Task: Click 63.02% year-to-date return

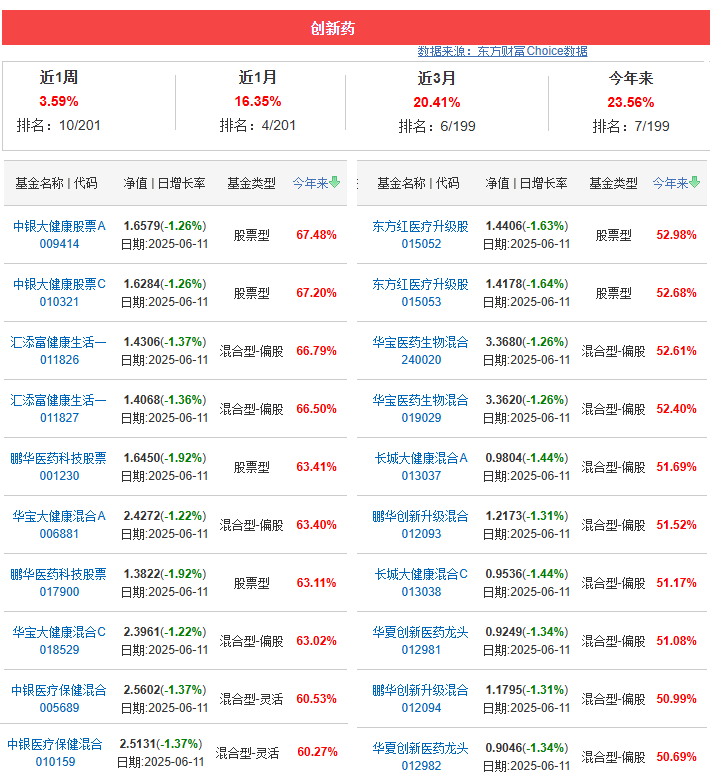Action: pos(316,641)
